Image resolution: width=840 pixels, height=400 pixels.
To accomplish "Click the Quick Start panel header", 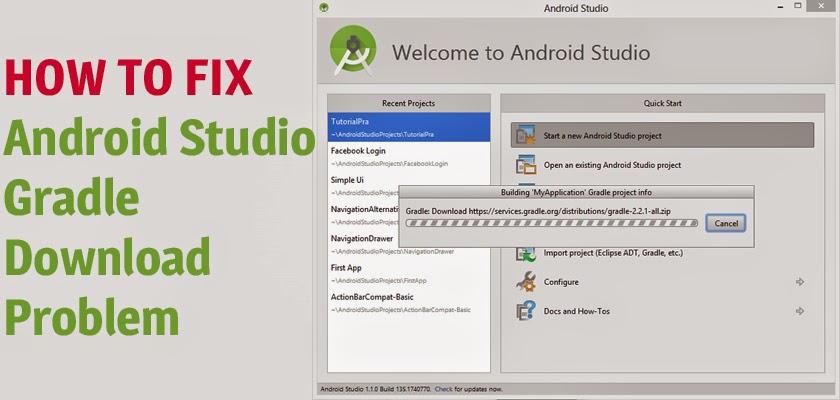I will click(663, 103).
